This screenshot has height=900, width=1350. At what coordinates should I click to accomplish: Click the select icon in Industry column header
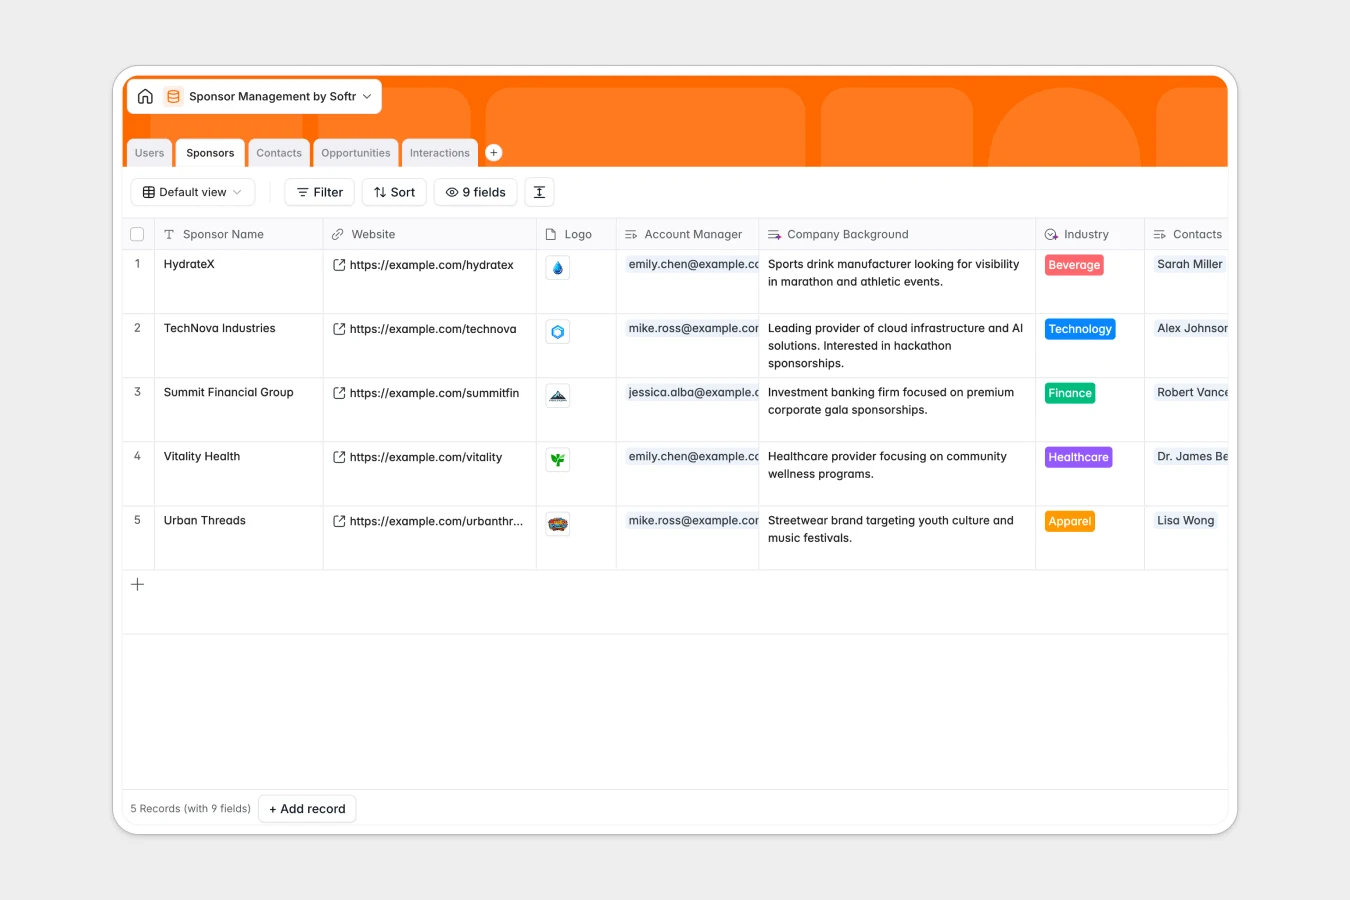pos(1051,234)
